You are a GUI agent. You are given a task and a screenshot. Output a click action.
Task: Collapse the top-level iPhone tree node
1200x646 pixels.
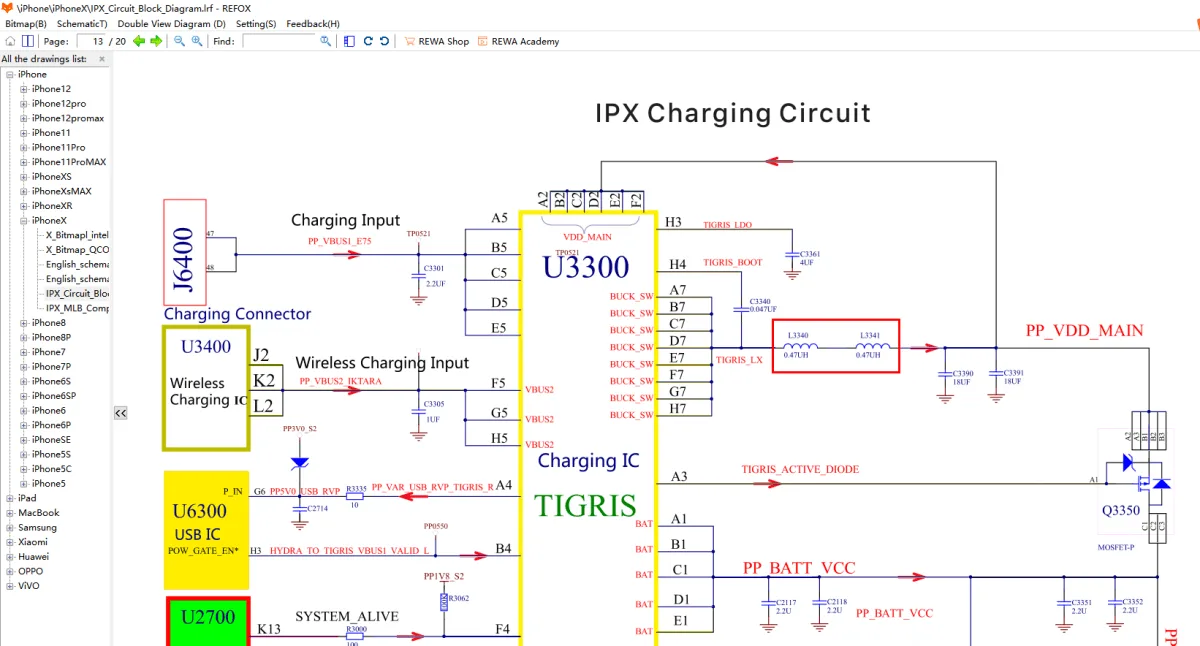9,74
